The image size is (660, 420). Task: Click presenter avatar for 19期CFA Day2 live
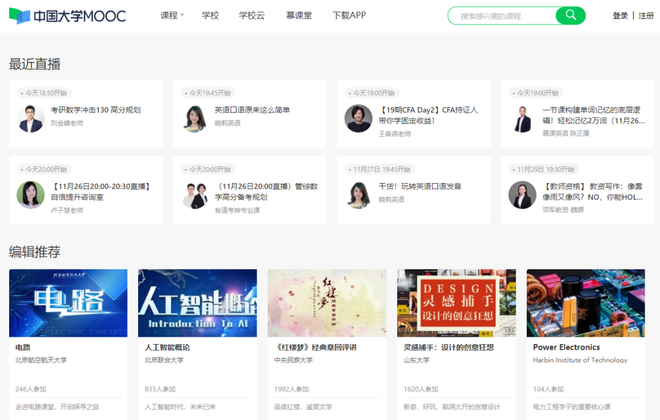point(359,118)
